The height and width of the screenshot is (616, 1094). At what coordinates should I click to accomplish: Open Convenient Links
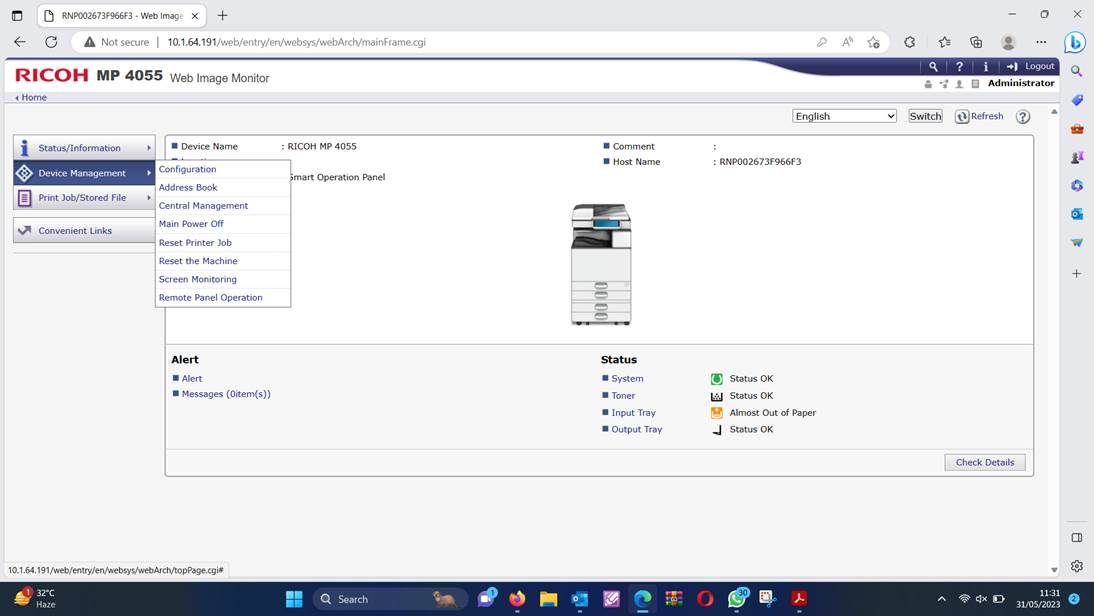click(84, 230)
